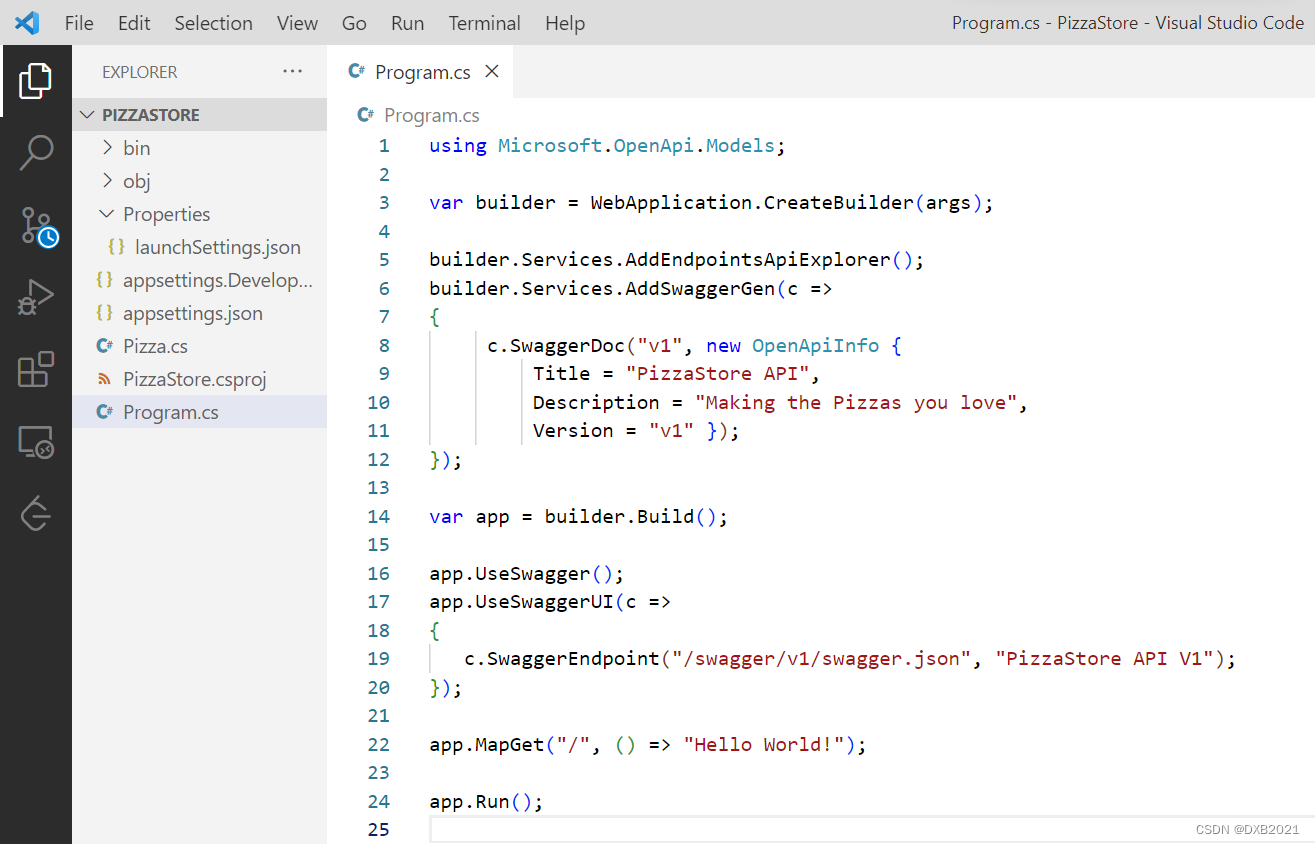Select Program.cs in explorer tree
The width and height of the screenshot is (1315, 844).
200,412
